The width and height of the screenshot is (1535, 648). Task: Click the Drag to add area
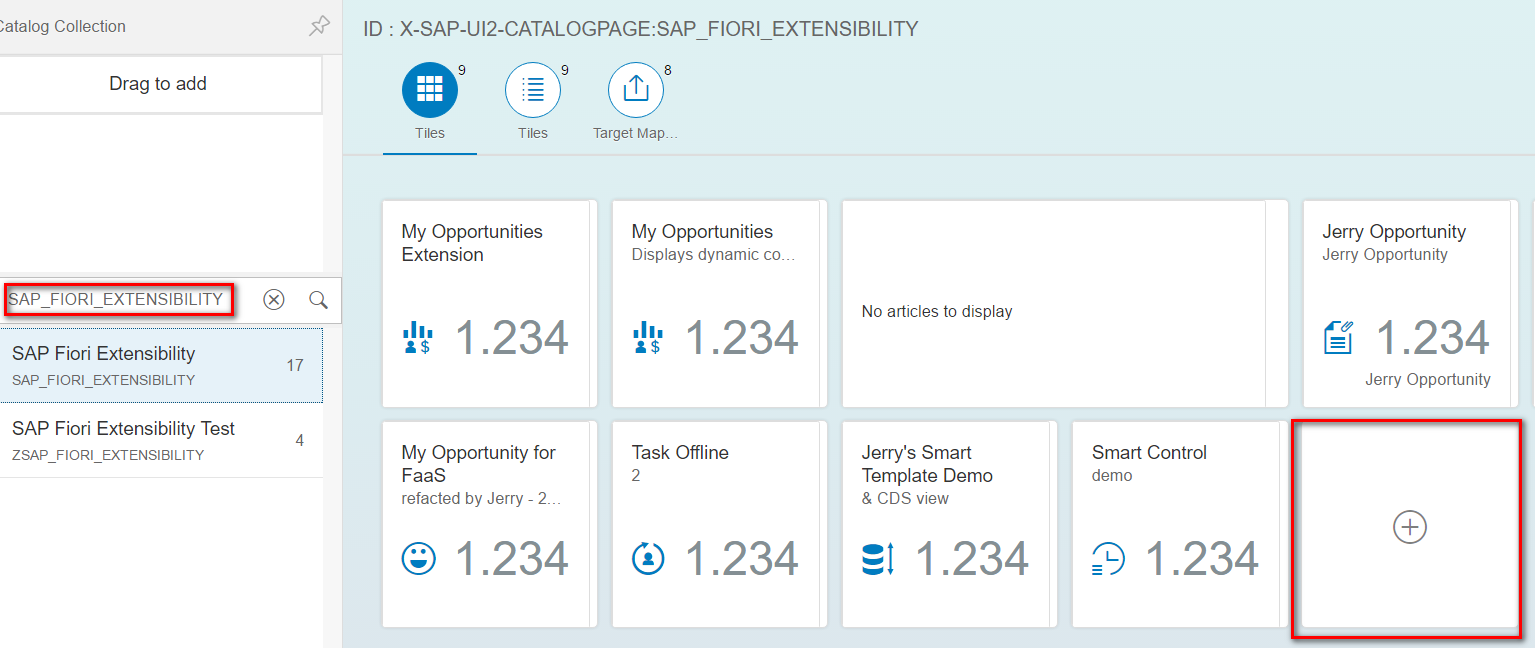coord(158,84)
